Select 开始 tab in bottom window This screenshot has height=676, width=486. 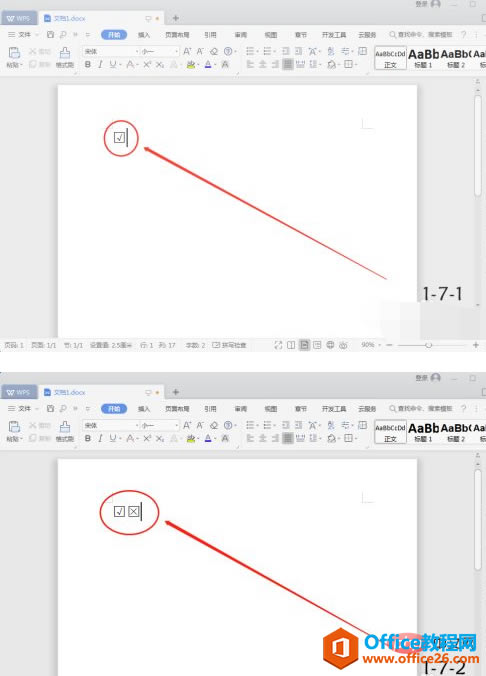[x=114, y=409]
